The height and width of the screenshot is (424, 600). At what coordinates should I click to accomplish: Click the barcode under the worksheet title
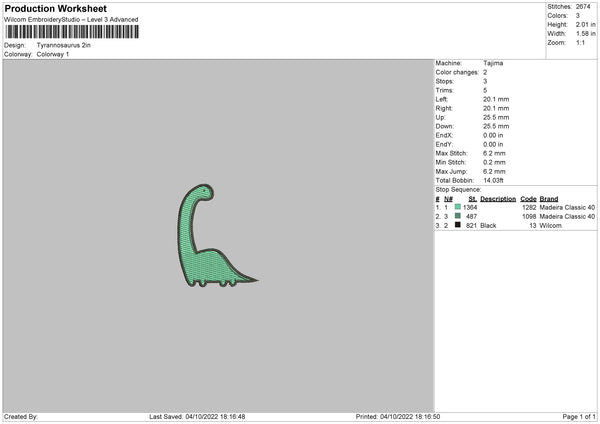71,32
